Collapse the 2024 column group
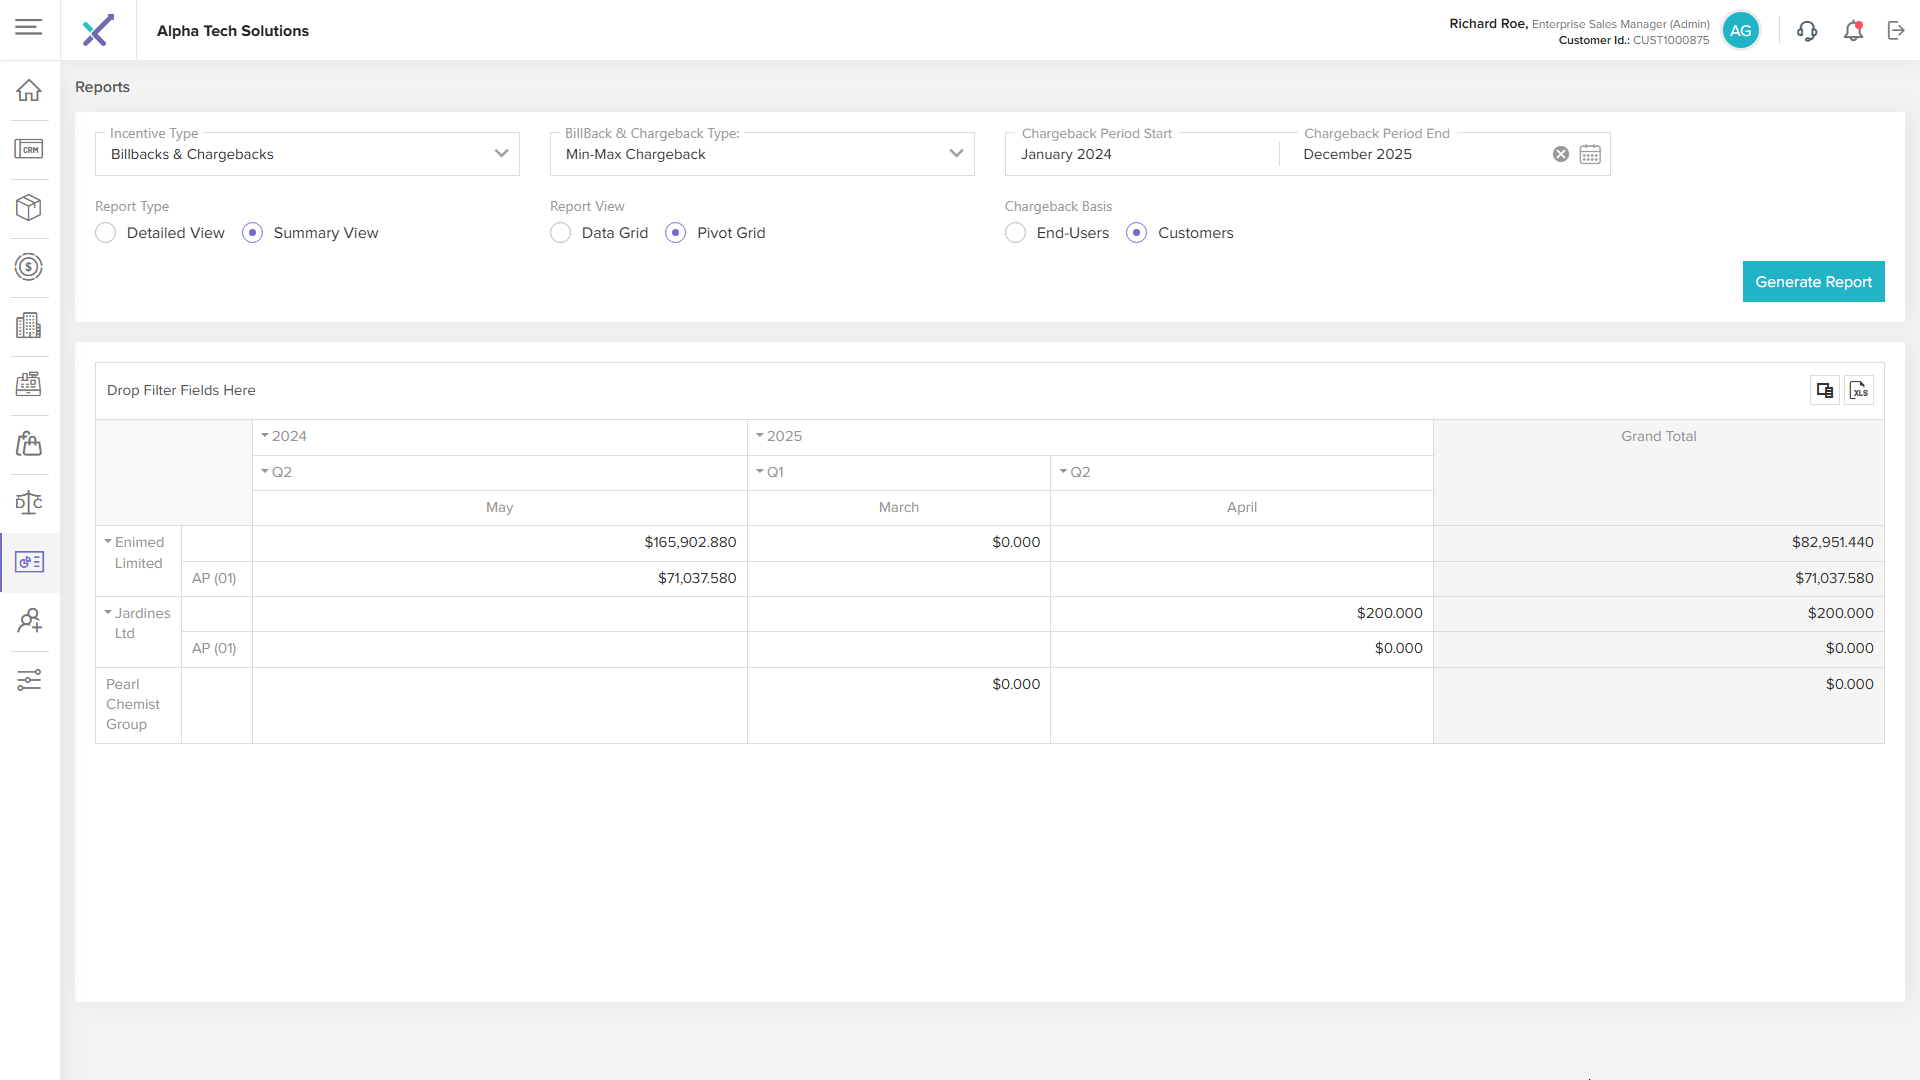The image size is (1920, 1080). (x=265, y=436)
